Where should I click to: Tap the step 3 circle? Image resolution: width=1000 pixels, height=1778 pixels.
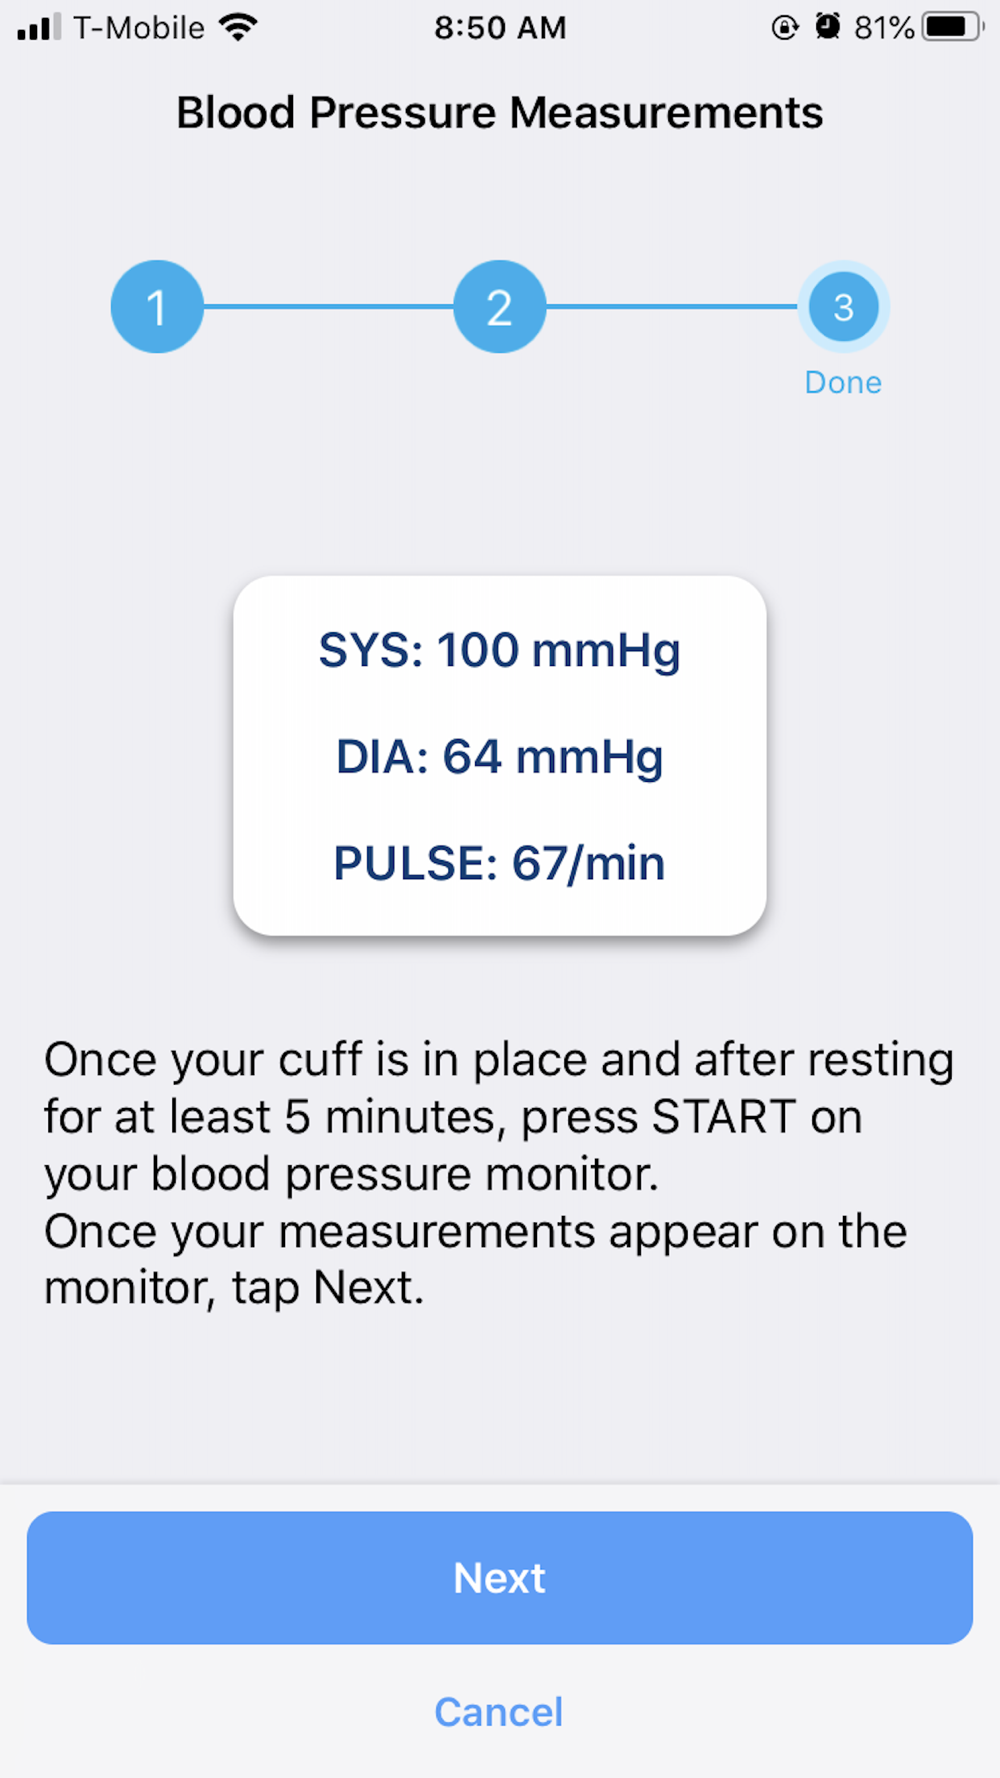pyautogui.click(x=843, y=307)
